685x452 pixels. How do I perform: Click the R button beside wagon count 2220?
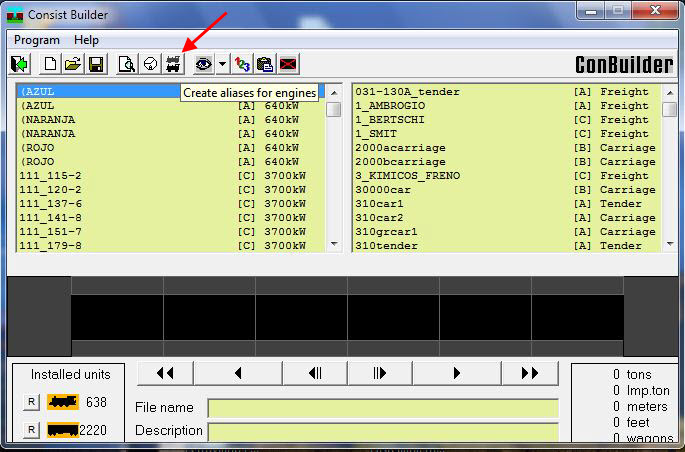[32, 430]
